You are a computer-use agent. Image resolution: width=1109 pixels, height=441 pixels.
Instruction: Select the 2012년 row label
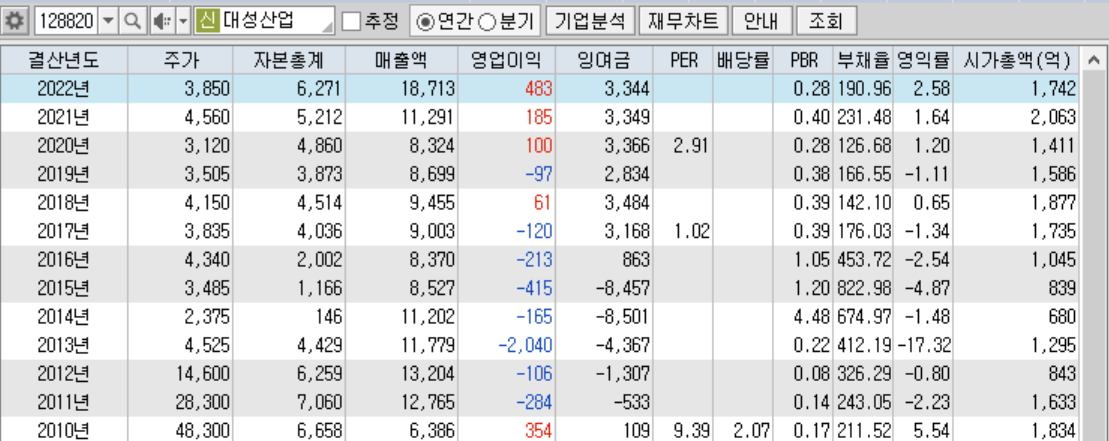click(x=64, y=373)
